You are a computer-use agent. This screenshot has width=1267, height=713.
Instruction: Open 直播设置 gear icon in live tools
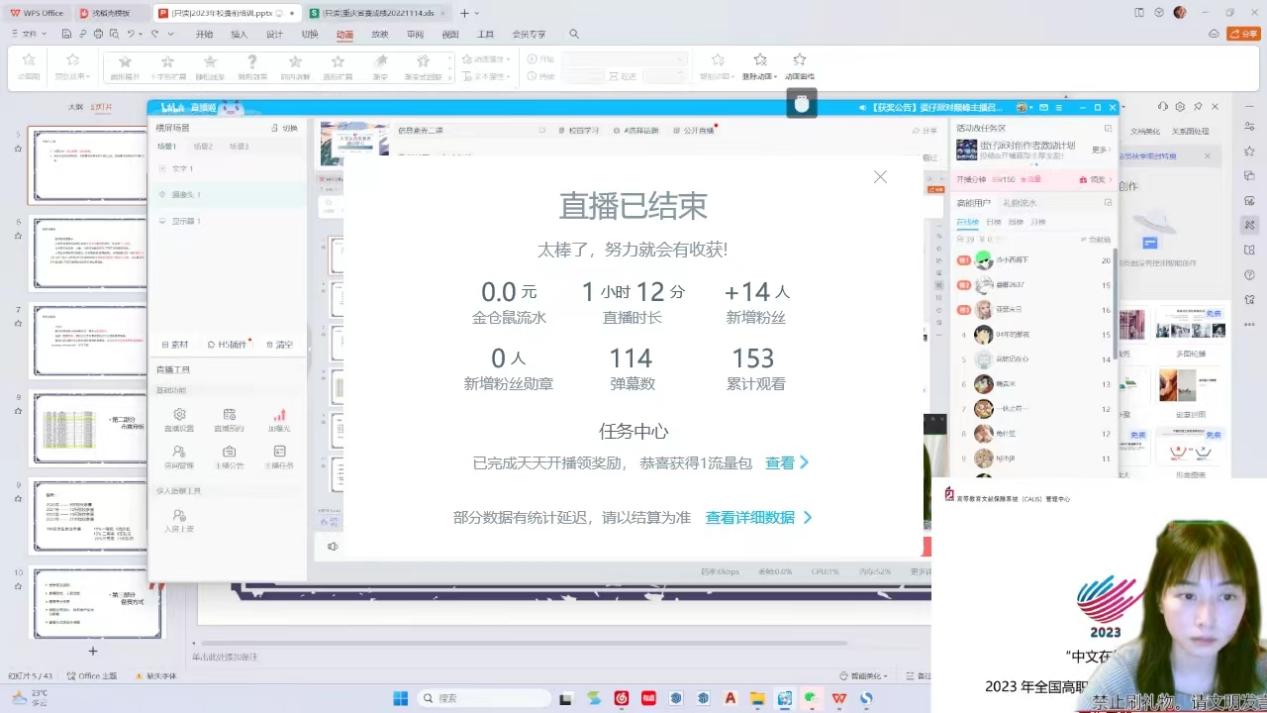(x=179, y=415)
